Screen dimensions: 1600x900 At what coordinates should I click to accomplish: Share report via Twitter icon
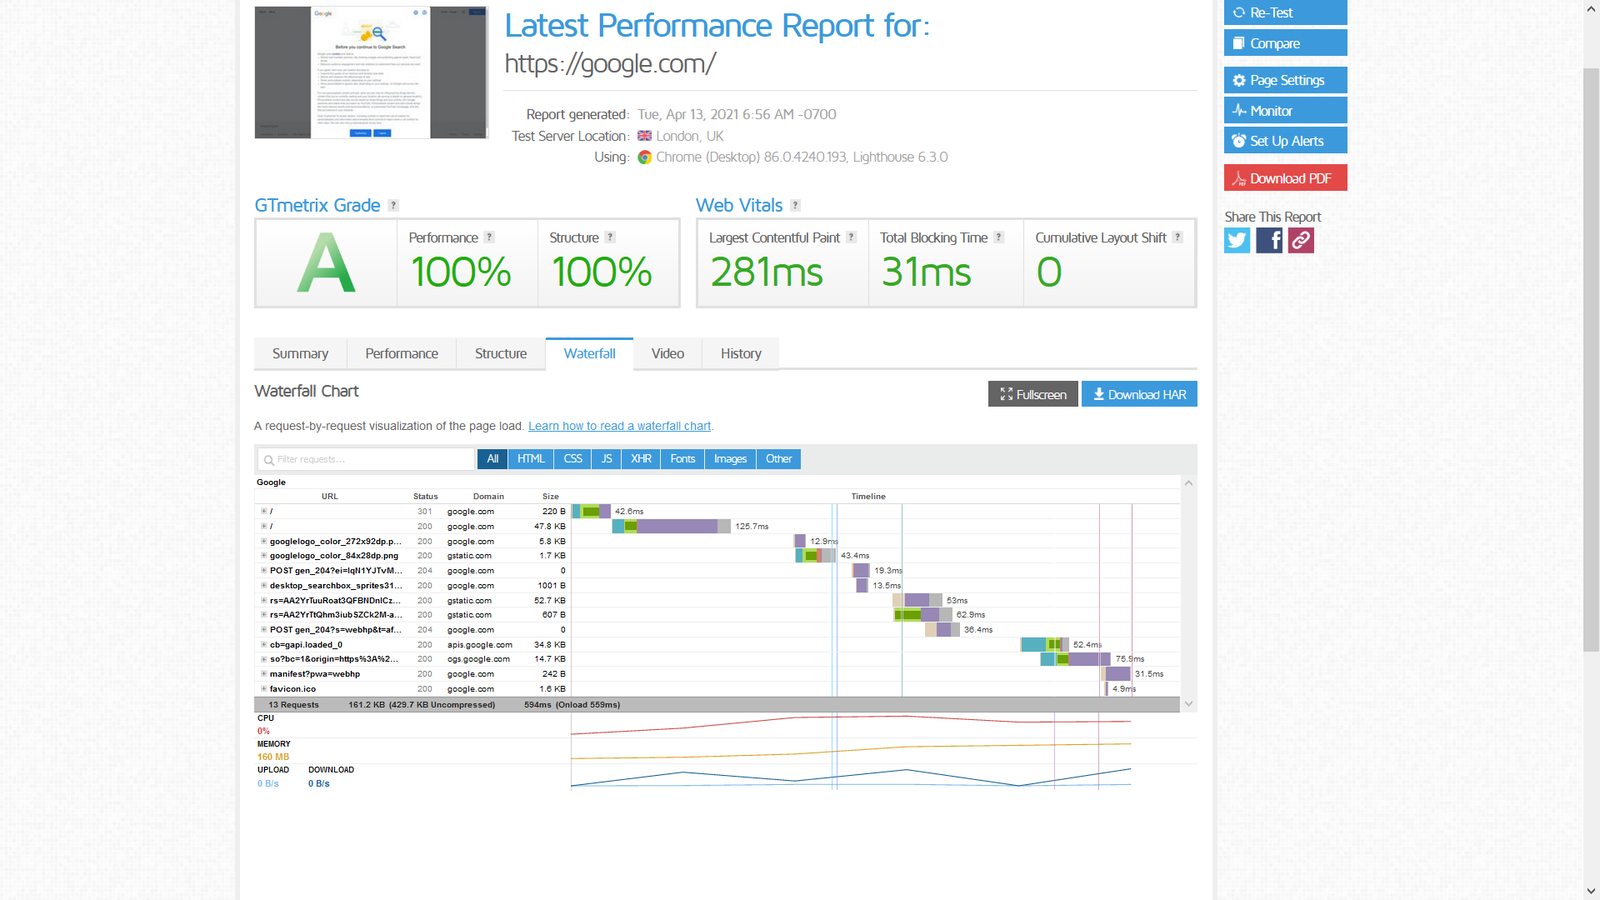tap(1237, 240)
